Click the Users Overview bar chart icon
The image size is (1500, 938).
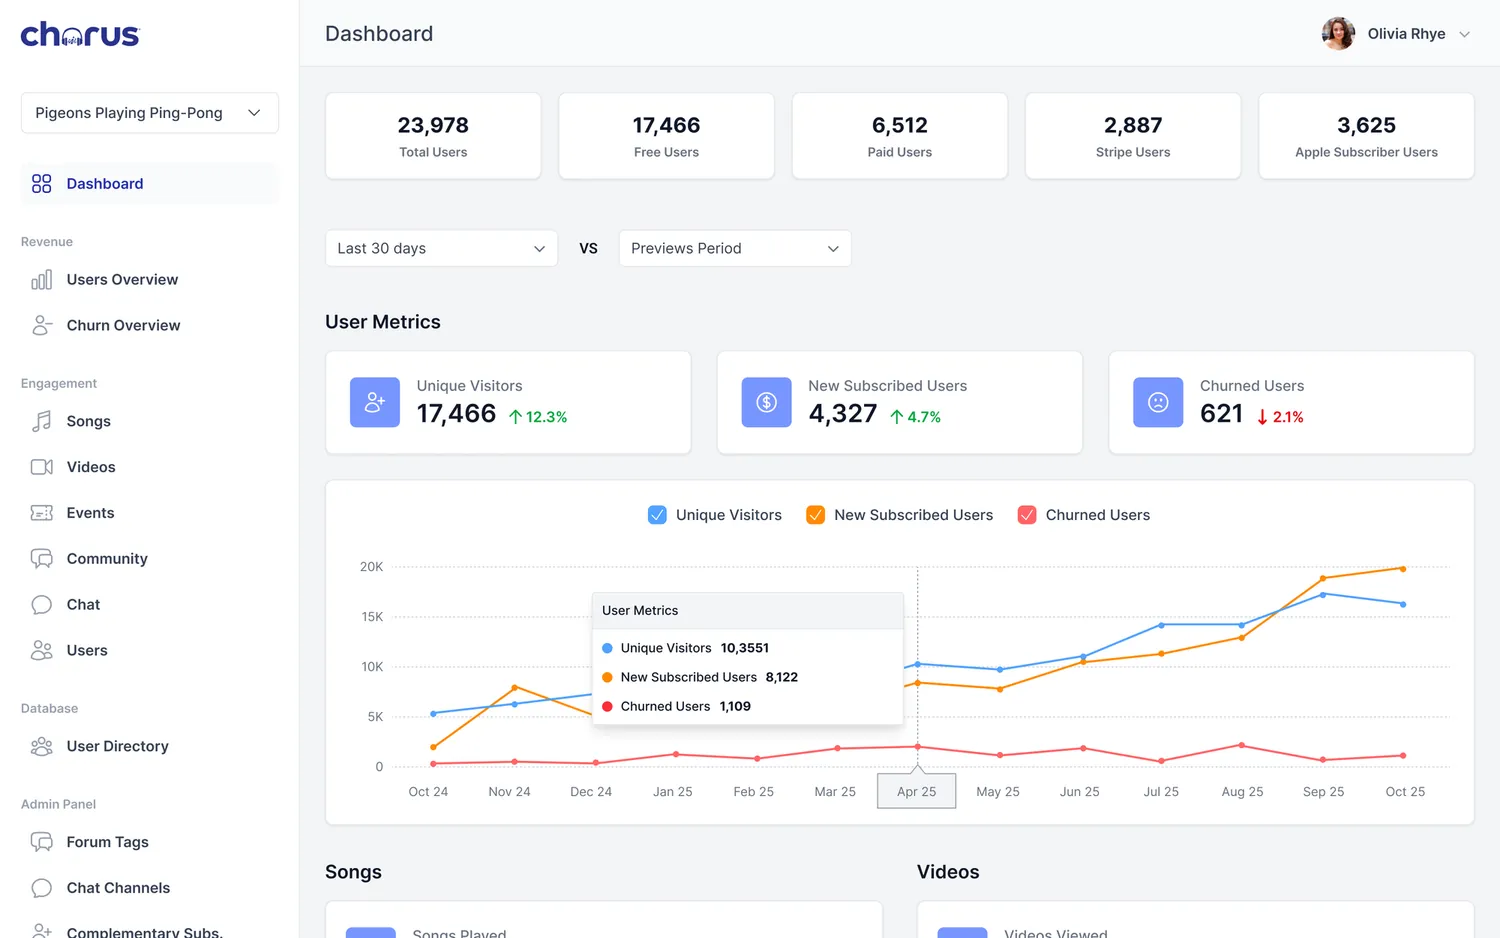coord(41,280)
